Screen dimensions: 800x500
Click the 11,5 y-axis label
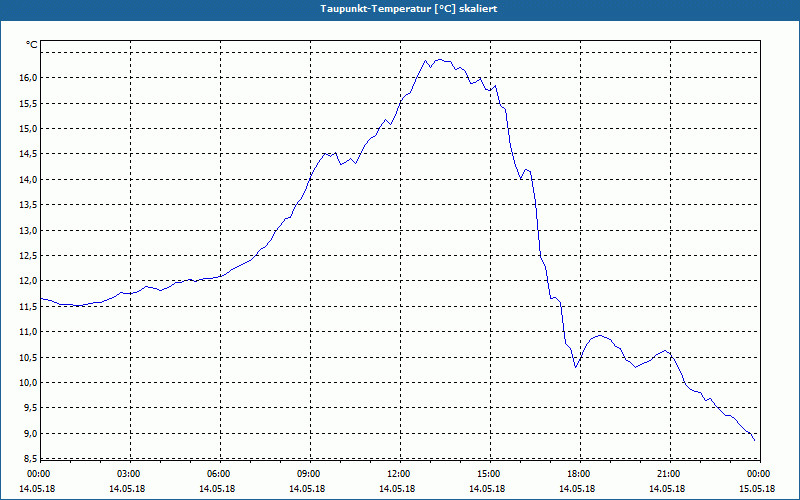point(29,307)
